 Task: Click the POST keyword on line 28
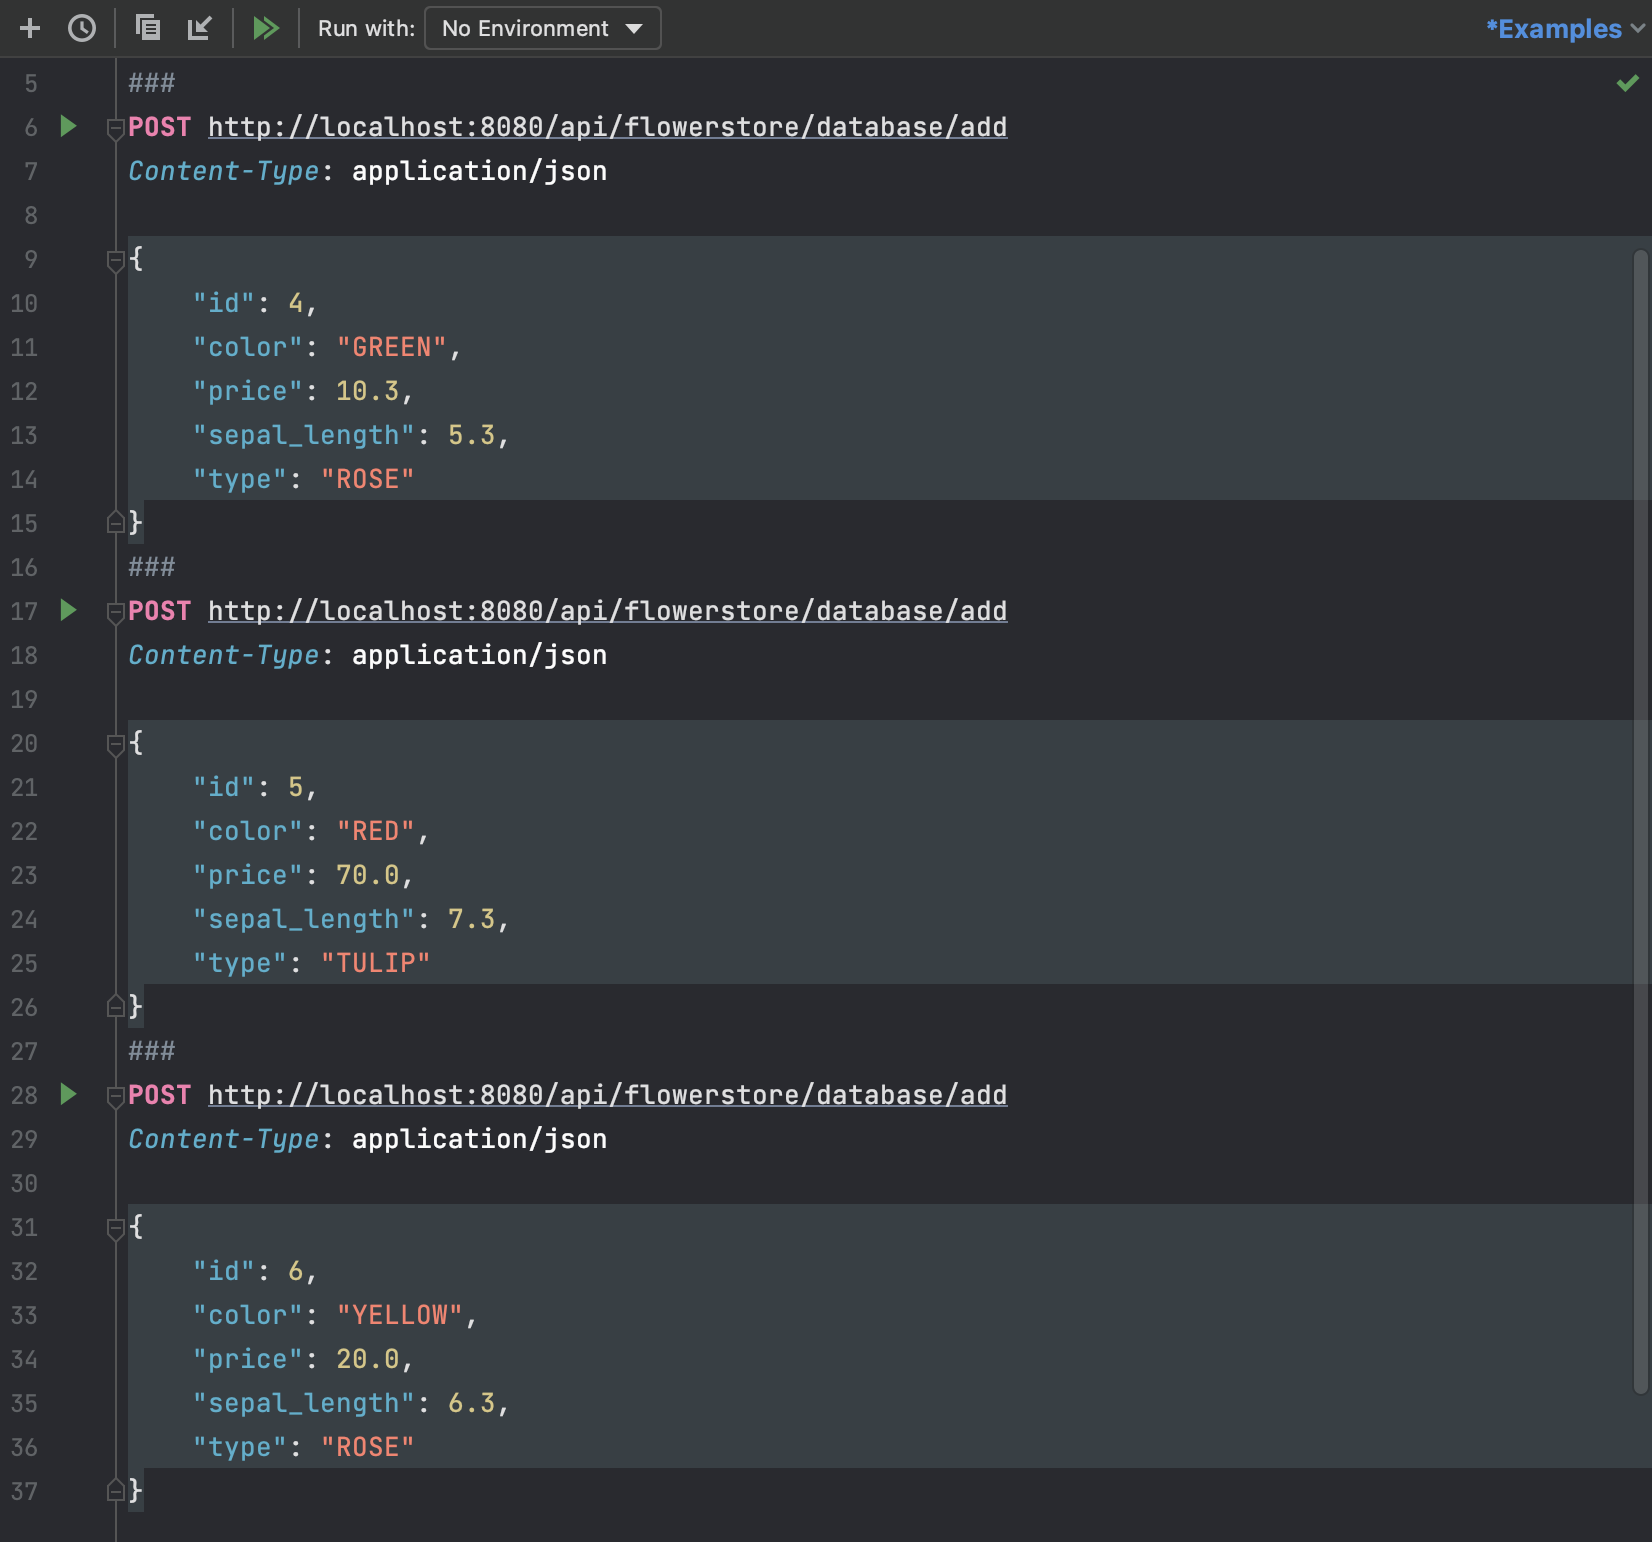click(x=160, y=1095)
